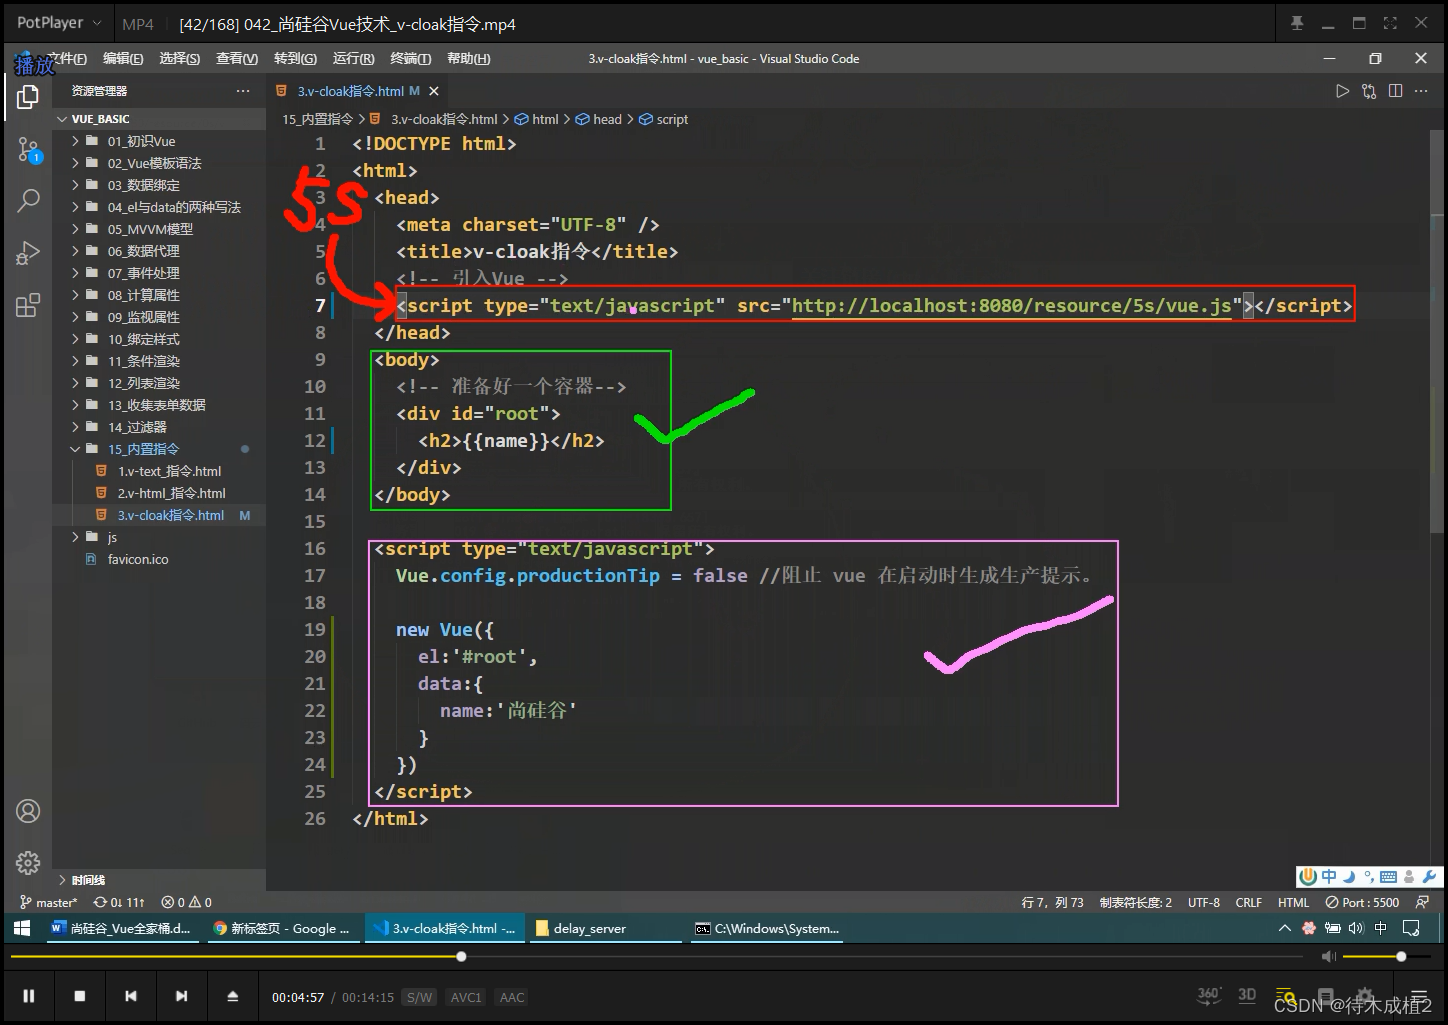
Task: Click the Run triangle icon in editor toolbar
Action: pos(1342,91)
